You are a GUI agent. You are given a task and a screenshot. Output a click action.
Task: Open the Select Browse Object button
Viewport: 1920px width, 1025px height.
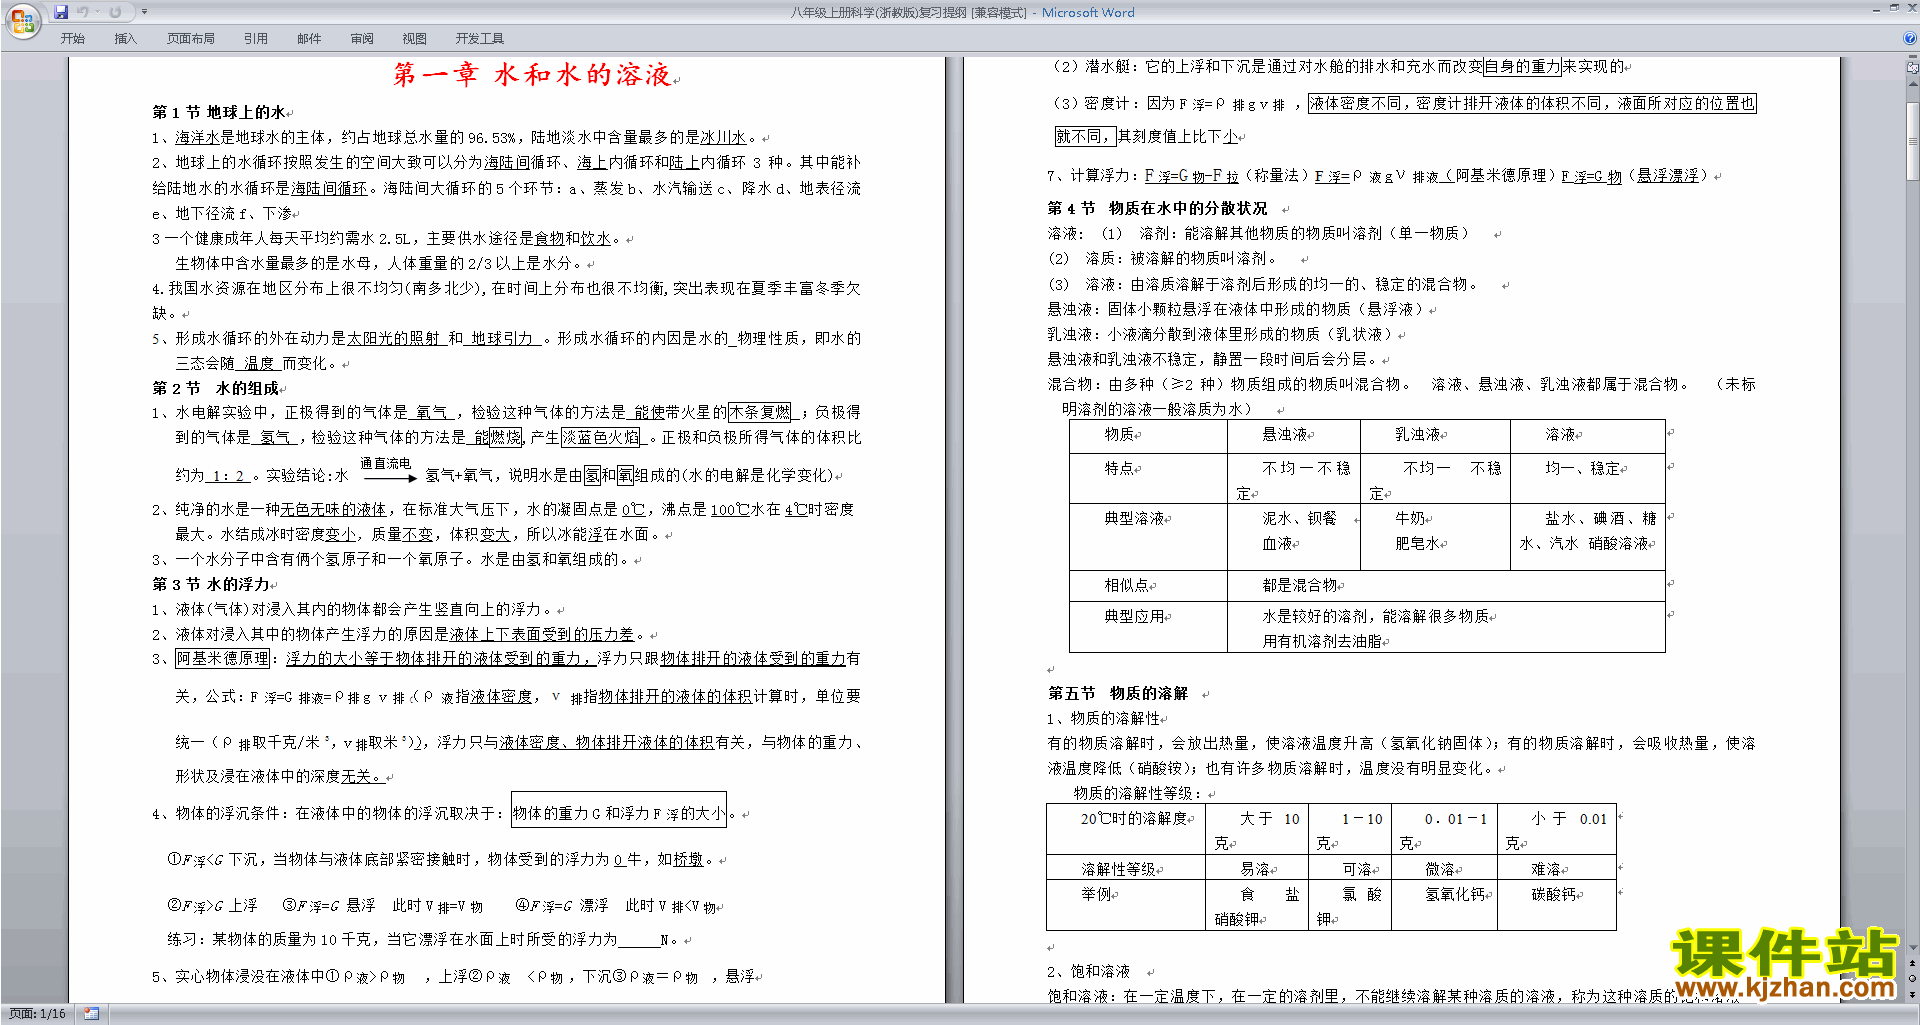point(1912,978)
